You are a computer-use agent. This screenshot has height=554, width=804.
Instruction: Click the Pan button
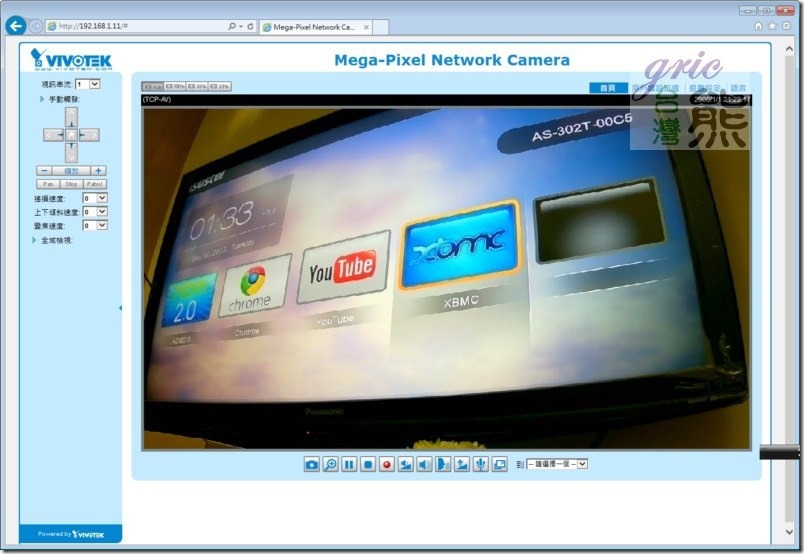[x=48, y=184]
